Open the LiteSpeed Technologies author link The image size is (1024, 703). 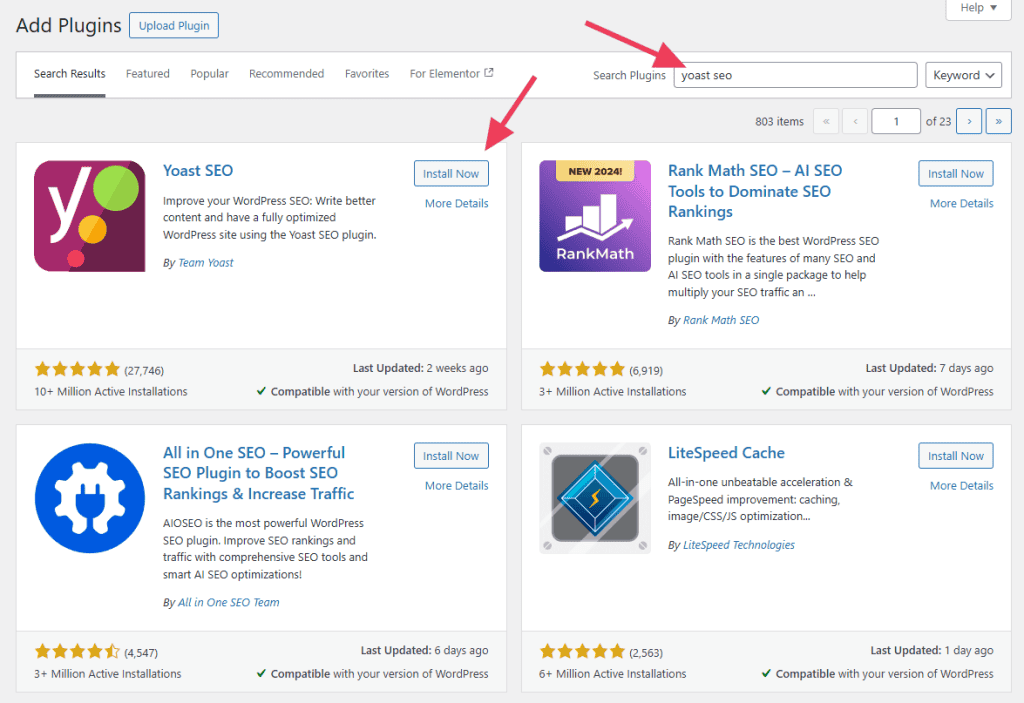(739, 545)
